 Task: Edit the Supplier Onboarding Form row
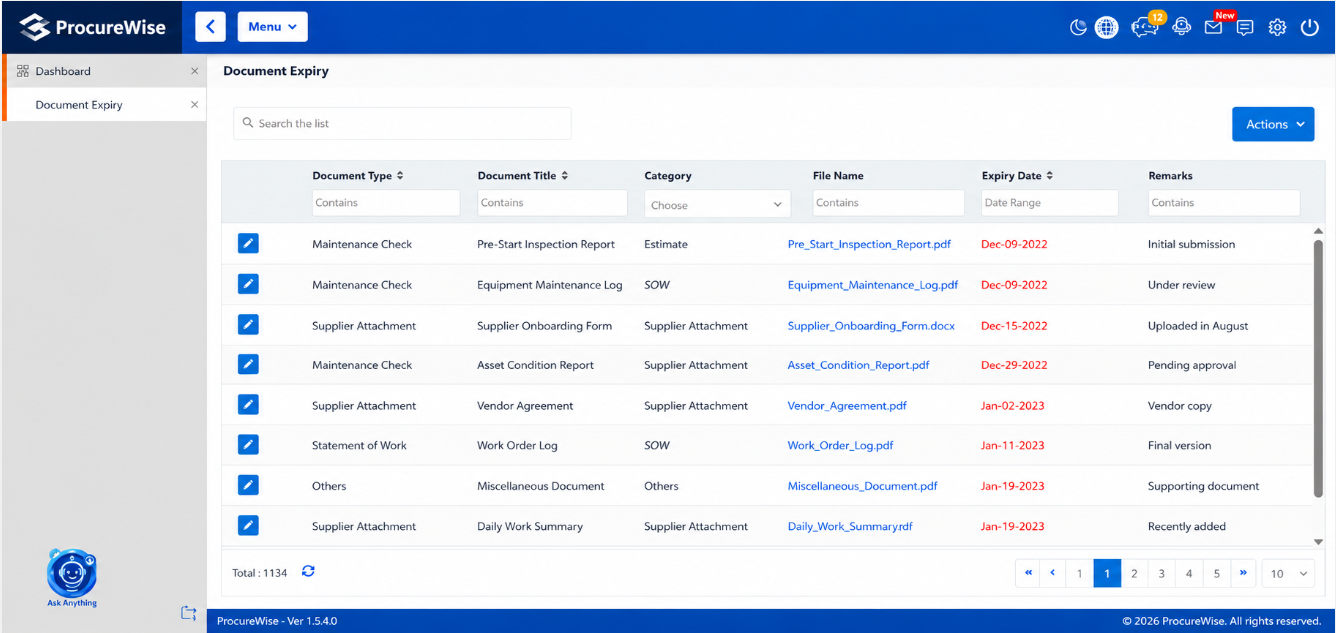coord(248,325)
